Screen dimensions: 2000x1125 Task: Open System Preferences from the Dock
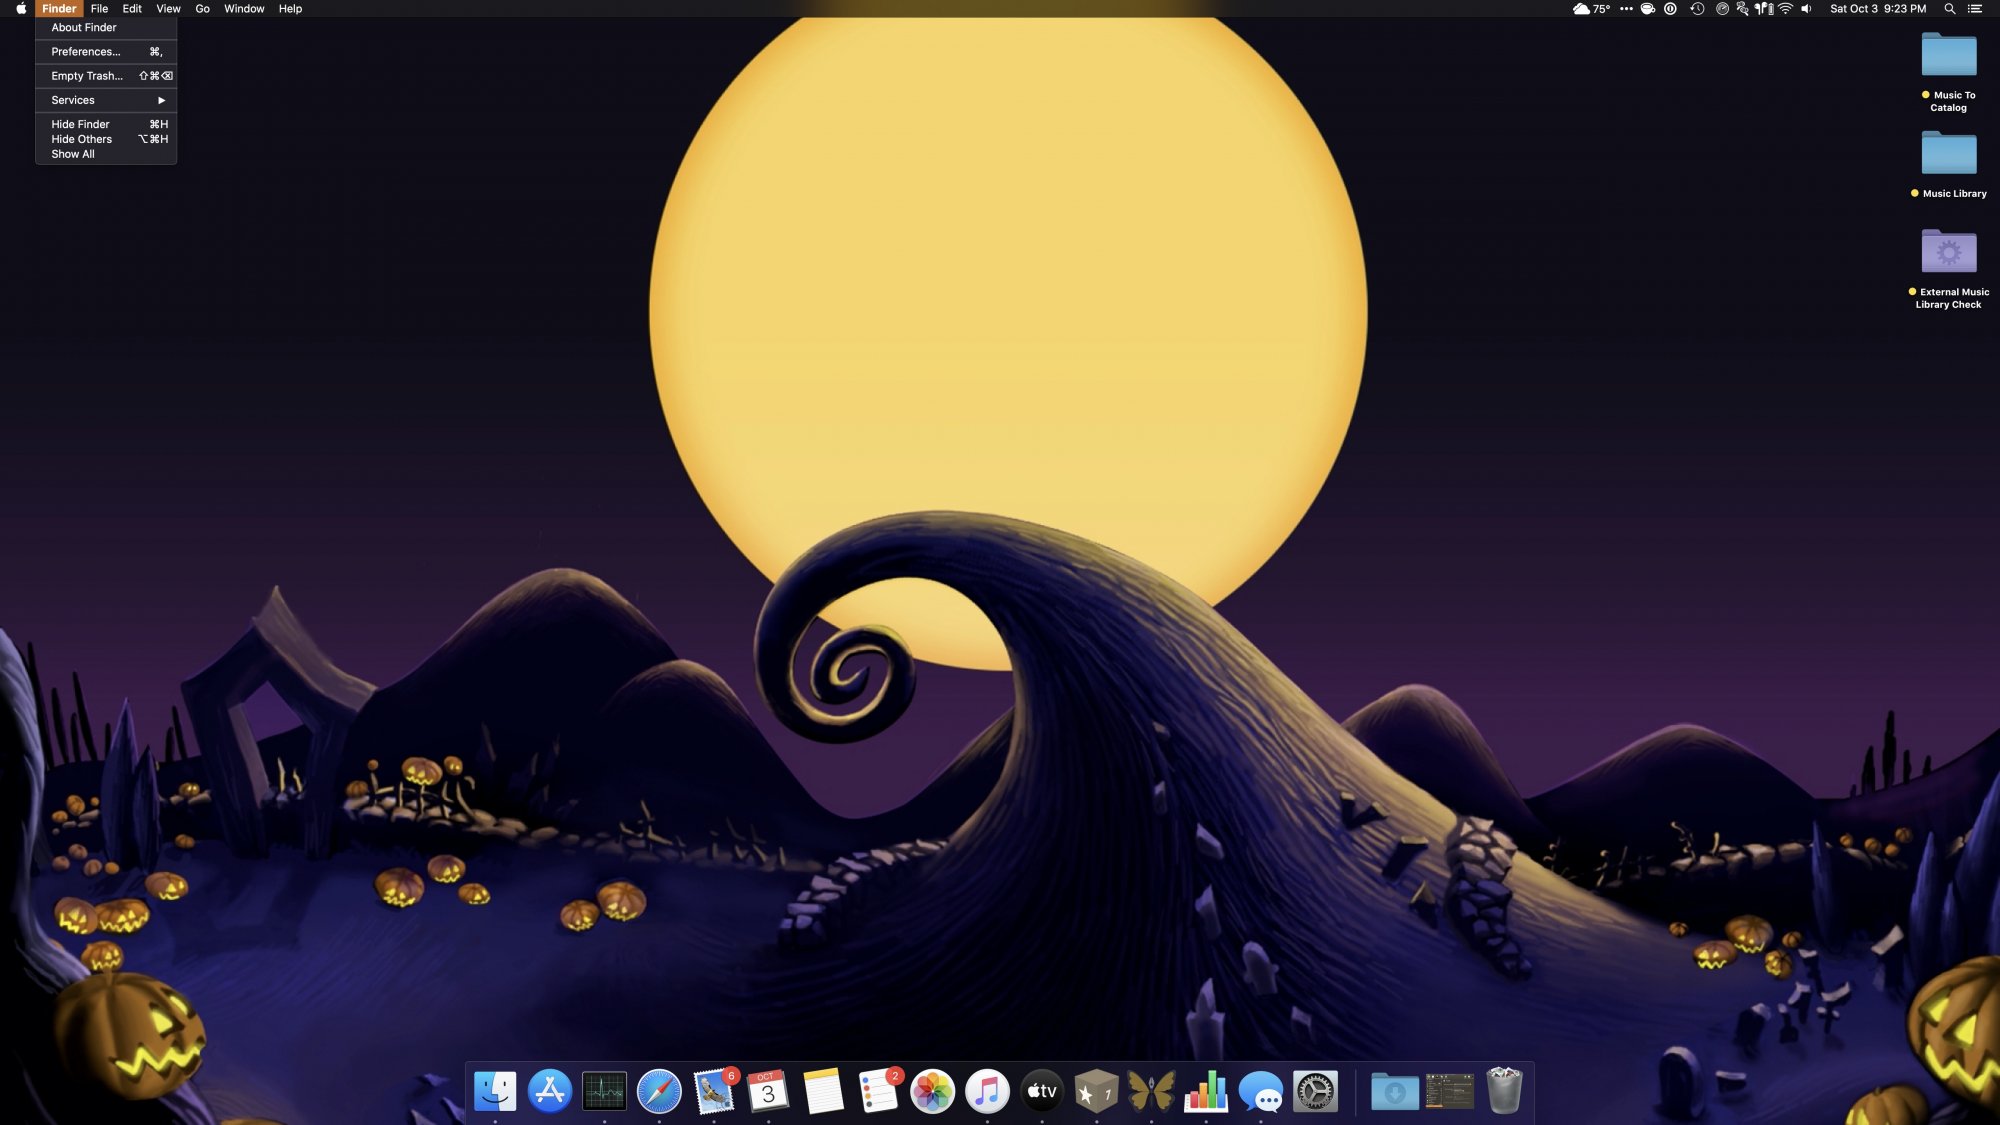coord(1315,1091)
